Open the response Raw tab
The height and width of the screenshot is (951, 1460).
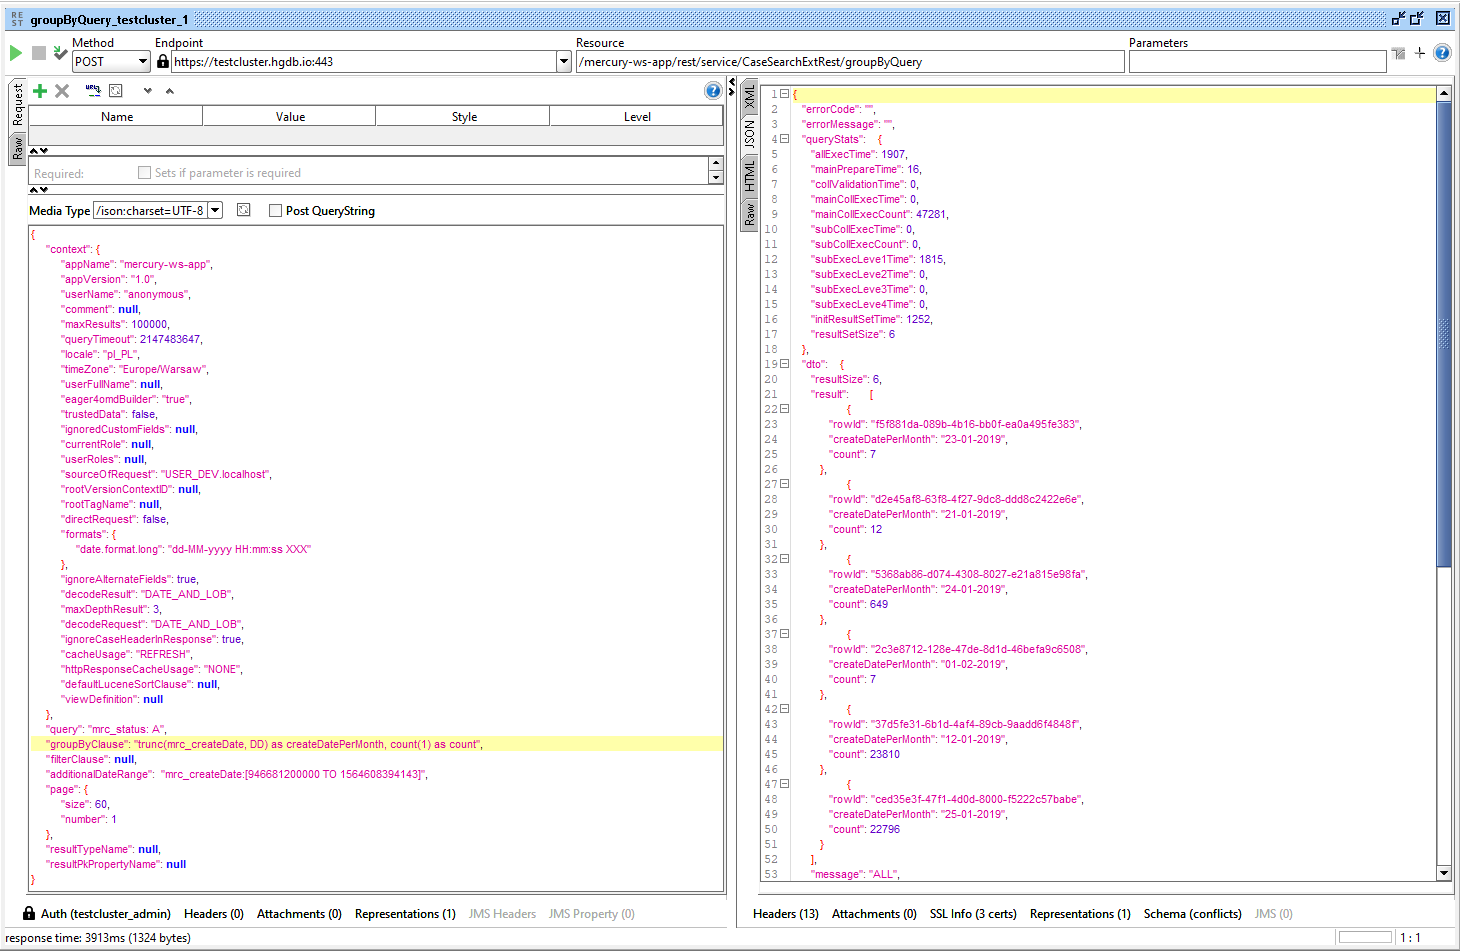click(x=750, y=214)
